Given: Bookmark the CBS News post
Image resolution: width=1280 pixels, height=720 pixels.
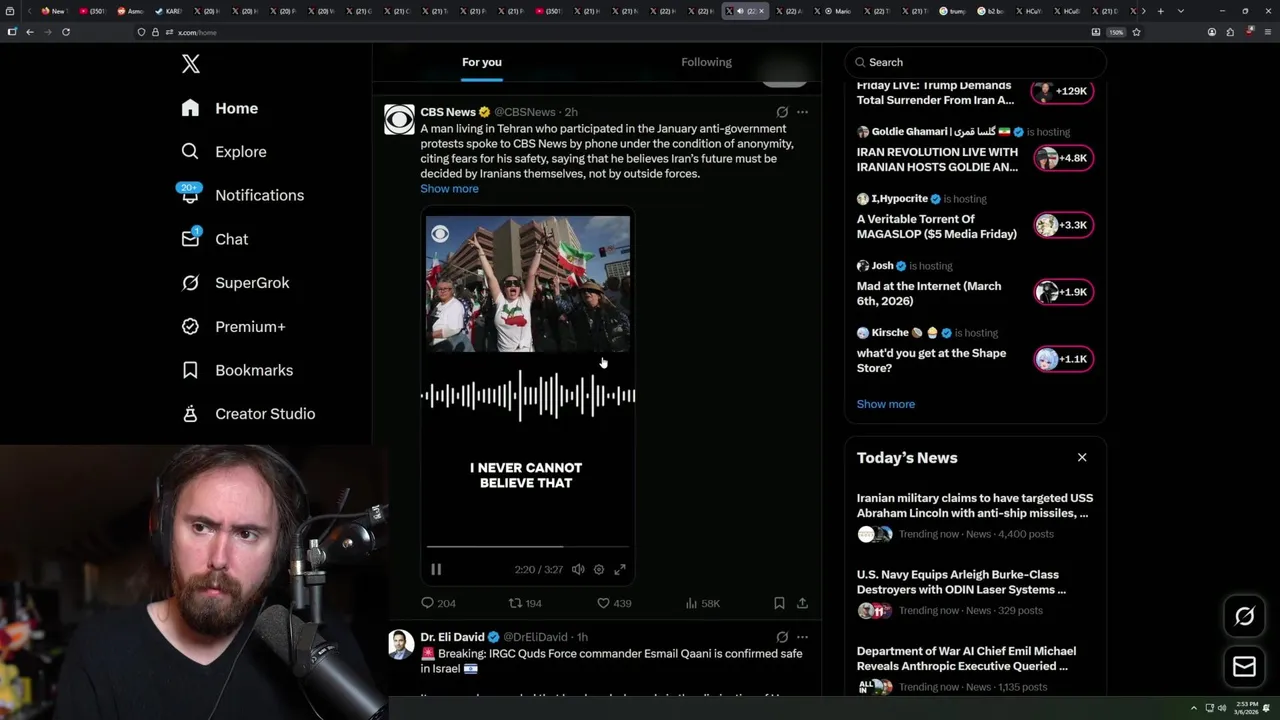Looking at the screenshot, I should click(x=779, y=603).
